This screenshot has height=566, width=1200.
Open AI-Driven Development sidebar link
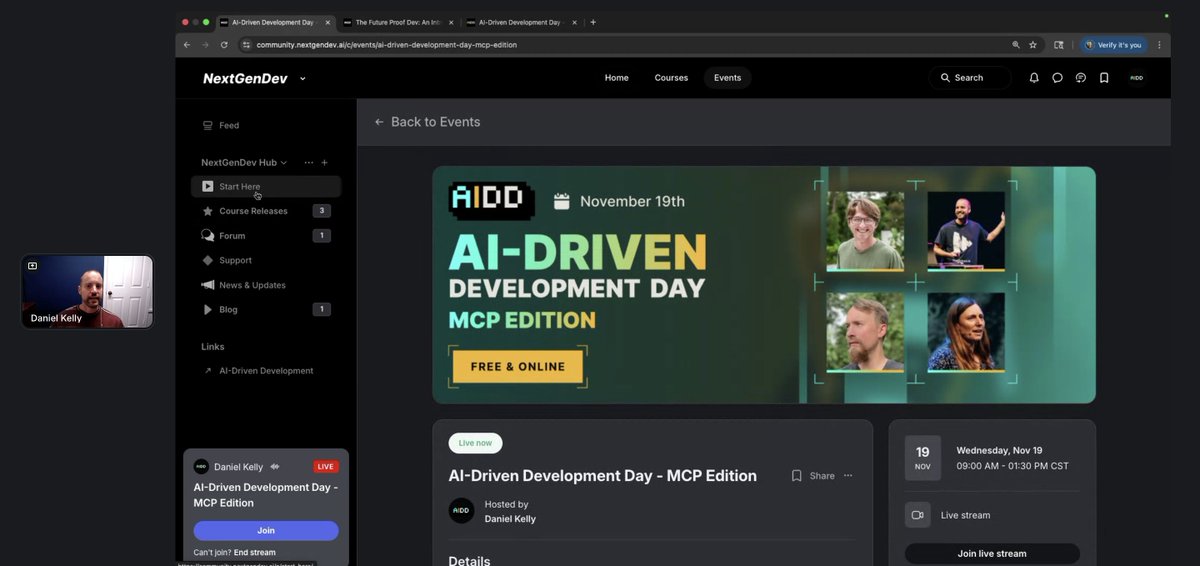(266, 371)
